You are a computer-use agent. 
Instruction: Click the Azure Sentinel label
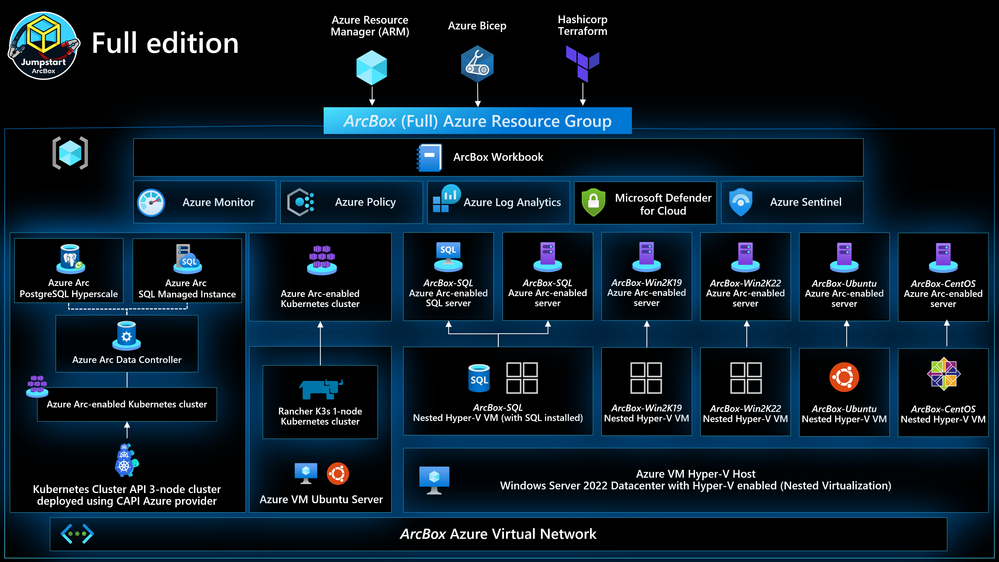click(806, 202)
